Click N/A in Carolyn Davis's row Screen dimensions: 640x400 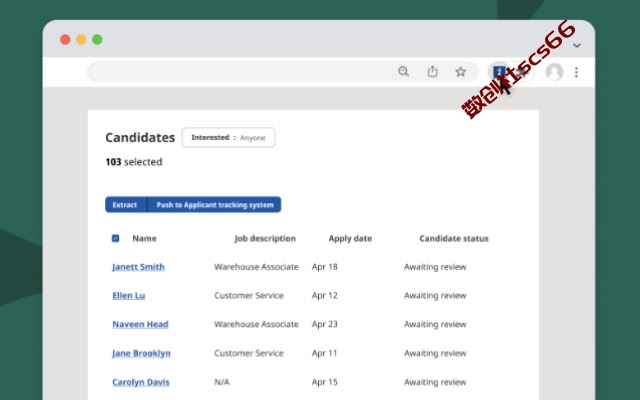(x=222, y=382)
